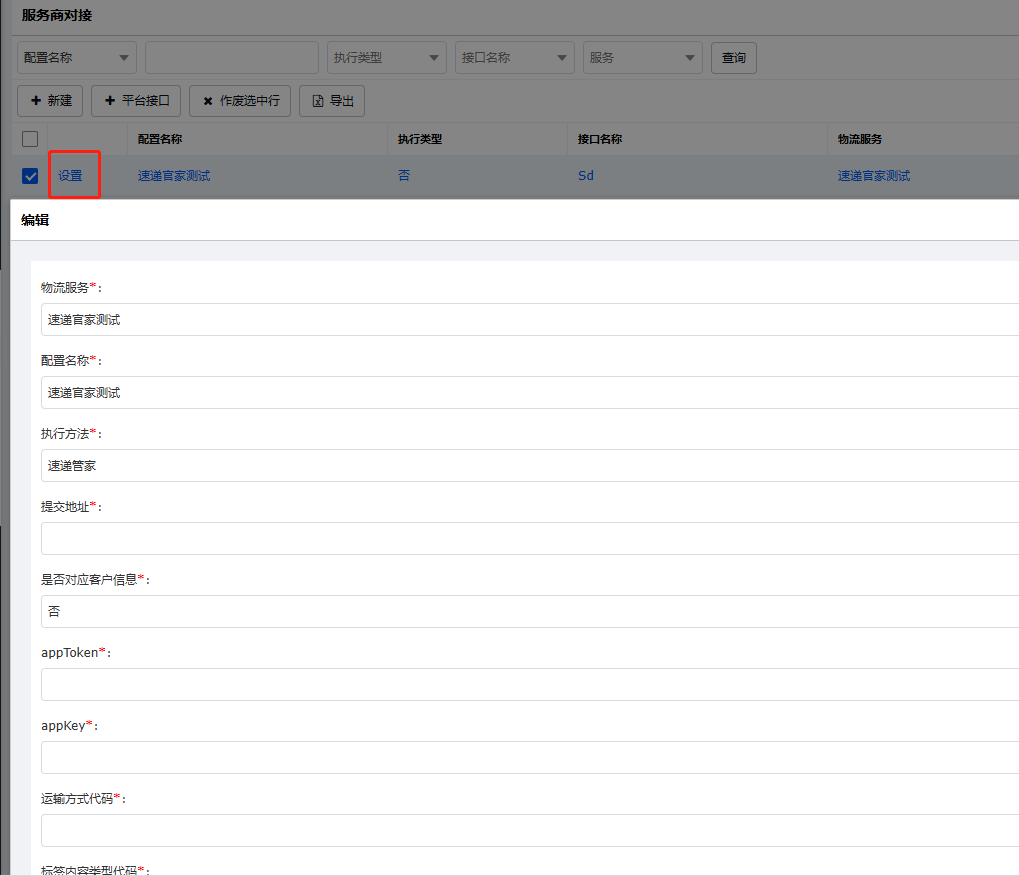Click the spreadsheet icon on 导出
1019x876 pixels.
click(x=318, y=101)
